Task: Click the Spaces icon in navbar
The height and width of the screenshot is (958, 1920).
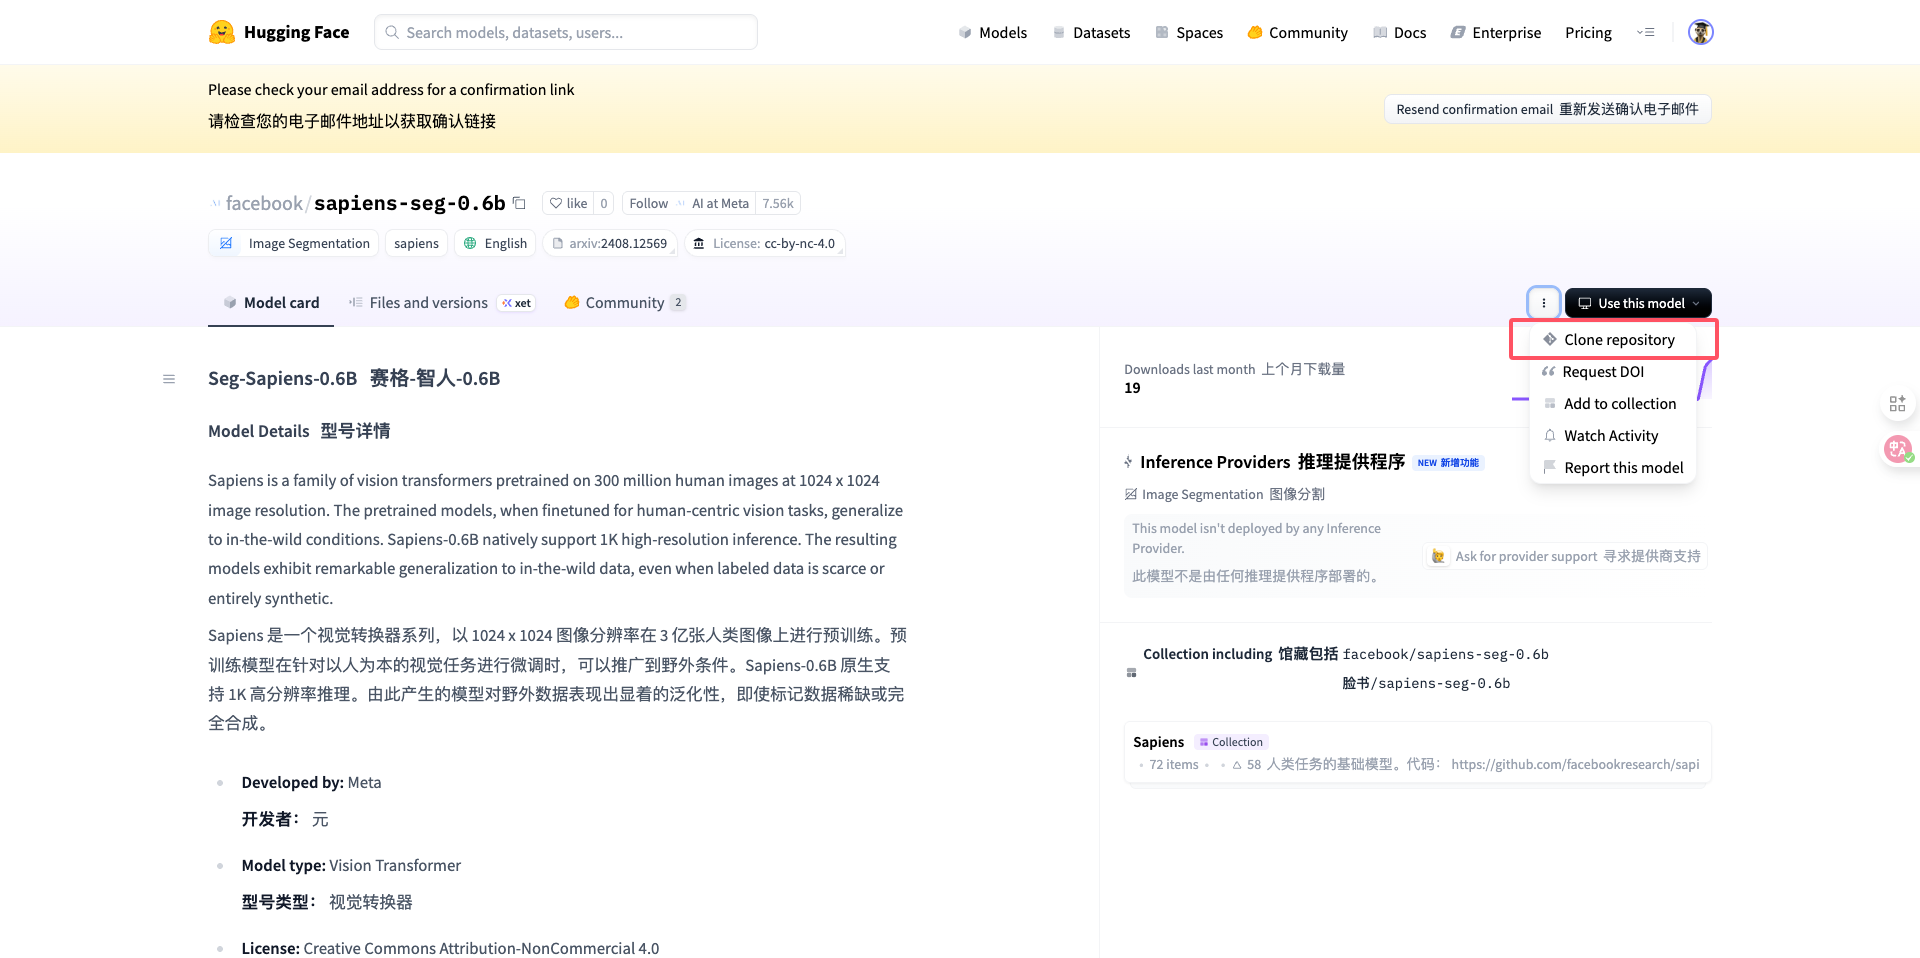Action: [x=1162, y=33]
